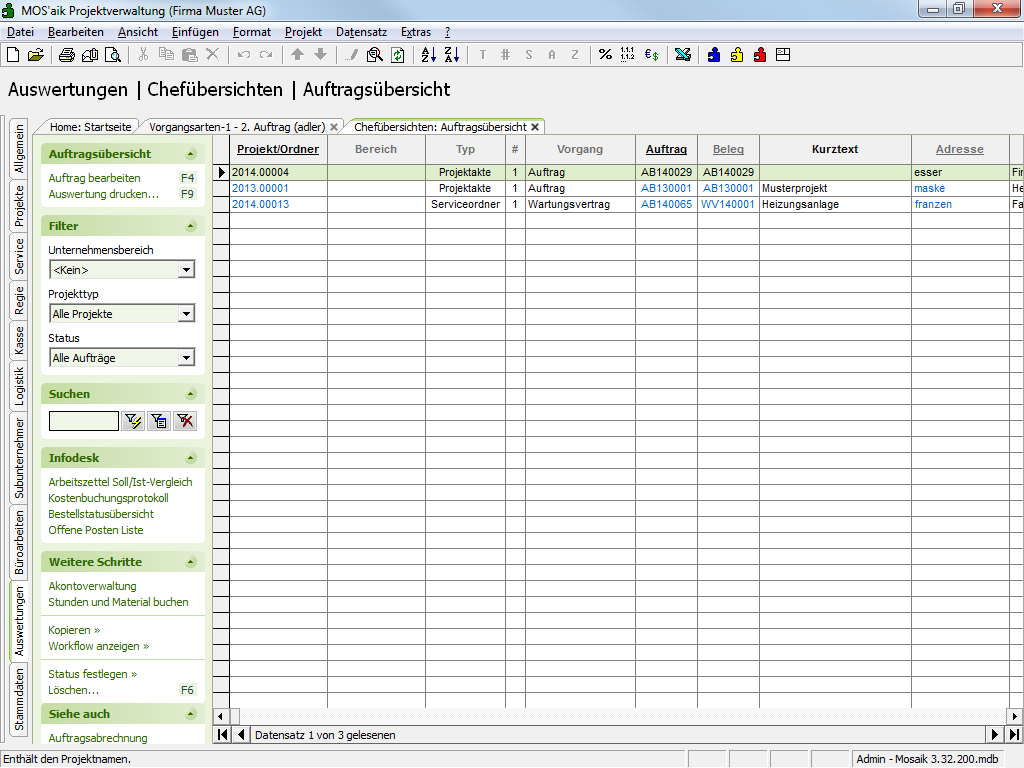This screenshot has width=1024, height=768.
Task: Open project link 2013.00001
Action: 260,188
